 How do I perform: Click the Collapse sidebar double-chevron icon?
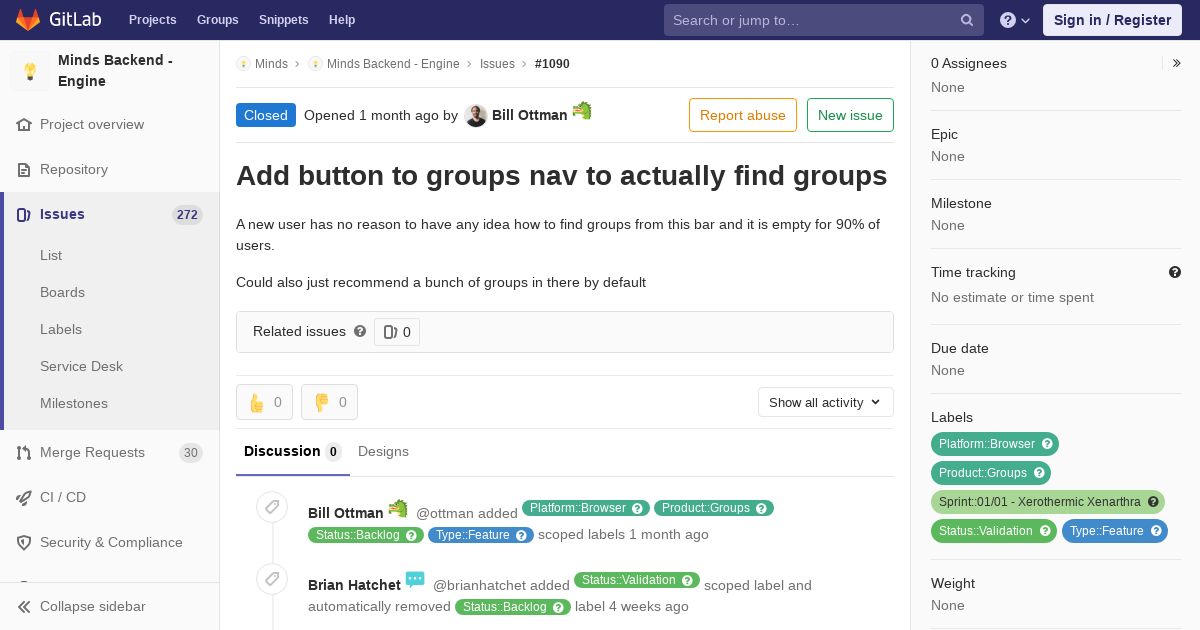(x=24, y=606)
